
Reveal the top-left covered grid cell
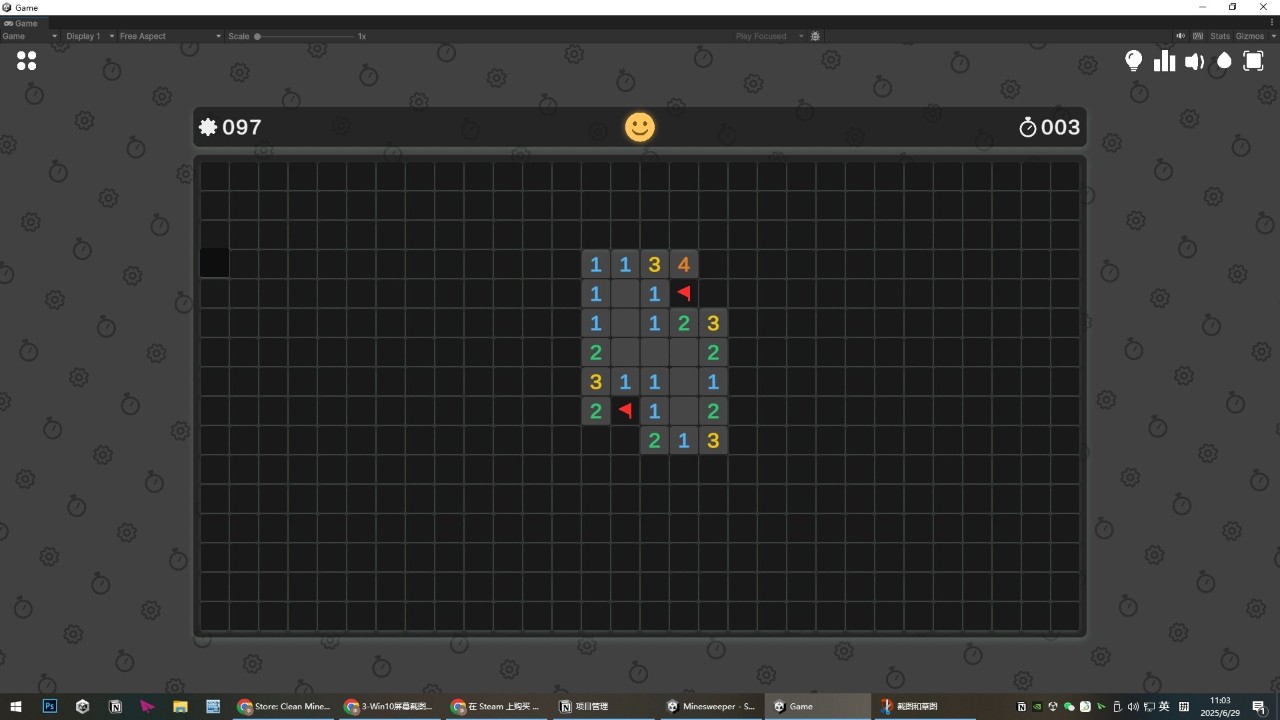pos(215,176)
